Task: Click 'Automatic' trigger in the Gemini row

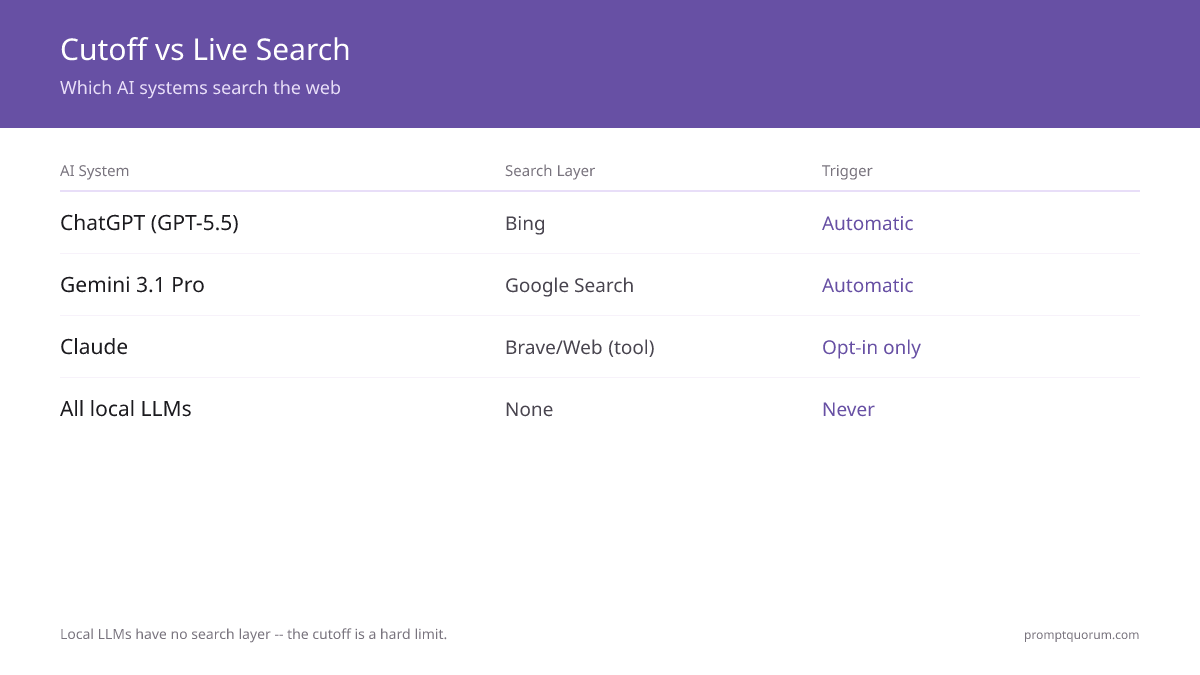Action: [868, 285]
